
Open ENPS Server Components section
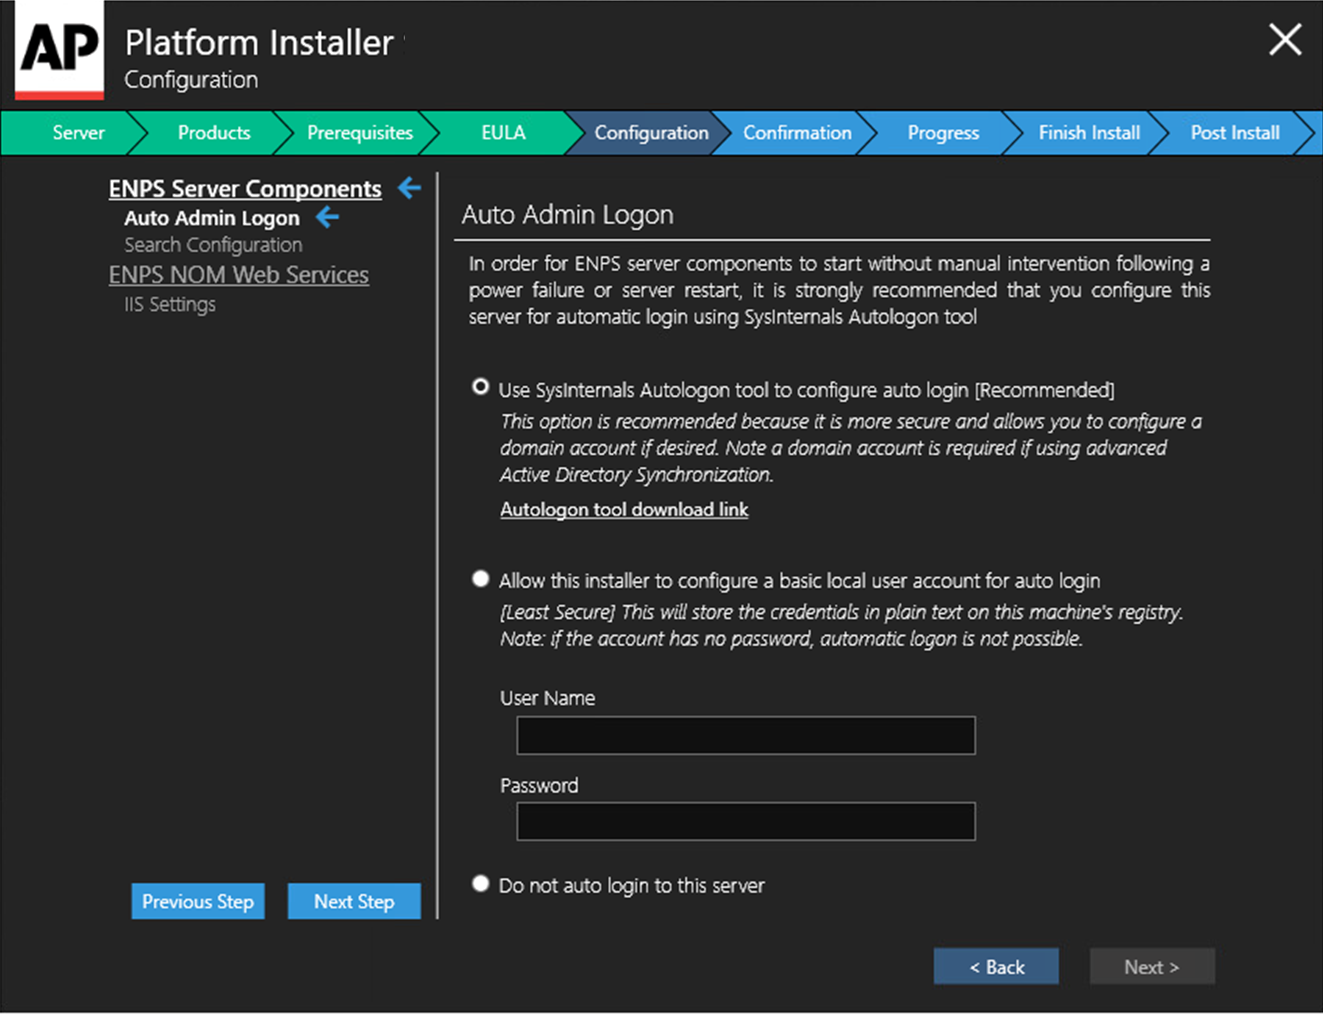tap(245, 189)
